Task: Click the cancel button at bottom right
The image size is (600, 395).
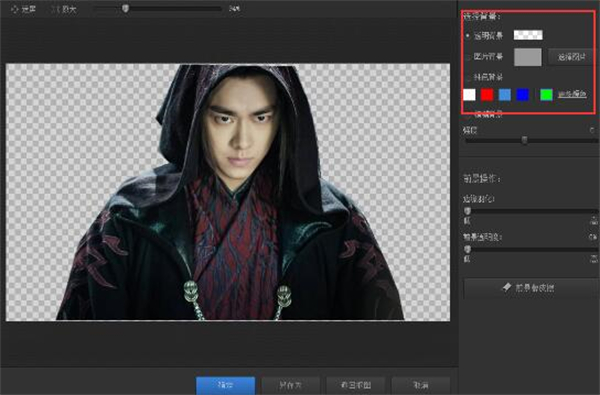Action: click(421, 385)
